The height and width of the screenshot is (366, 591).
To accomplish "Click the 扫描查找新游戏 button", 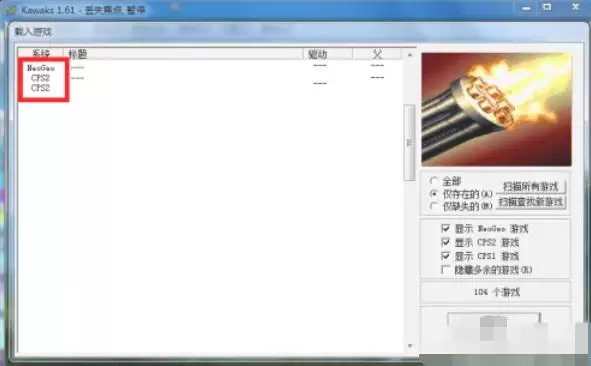I will point(531,202).
